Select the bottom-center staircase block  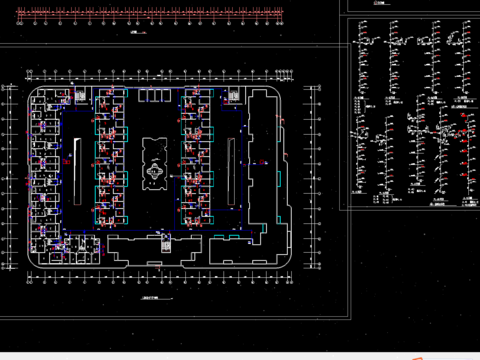coord(166,243)
